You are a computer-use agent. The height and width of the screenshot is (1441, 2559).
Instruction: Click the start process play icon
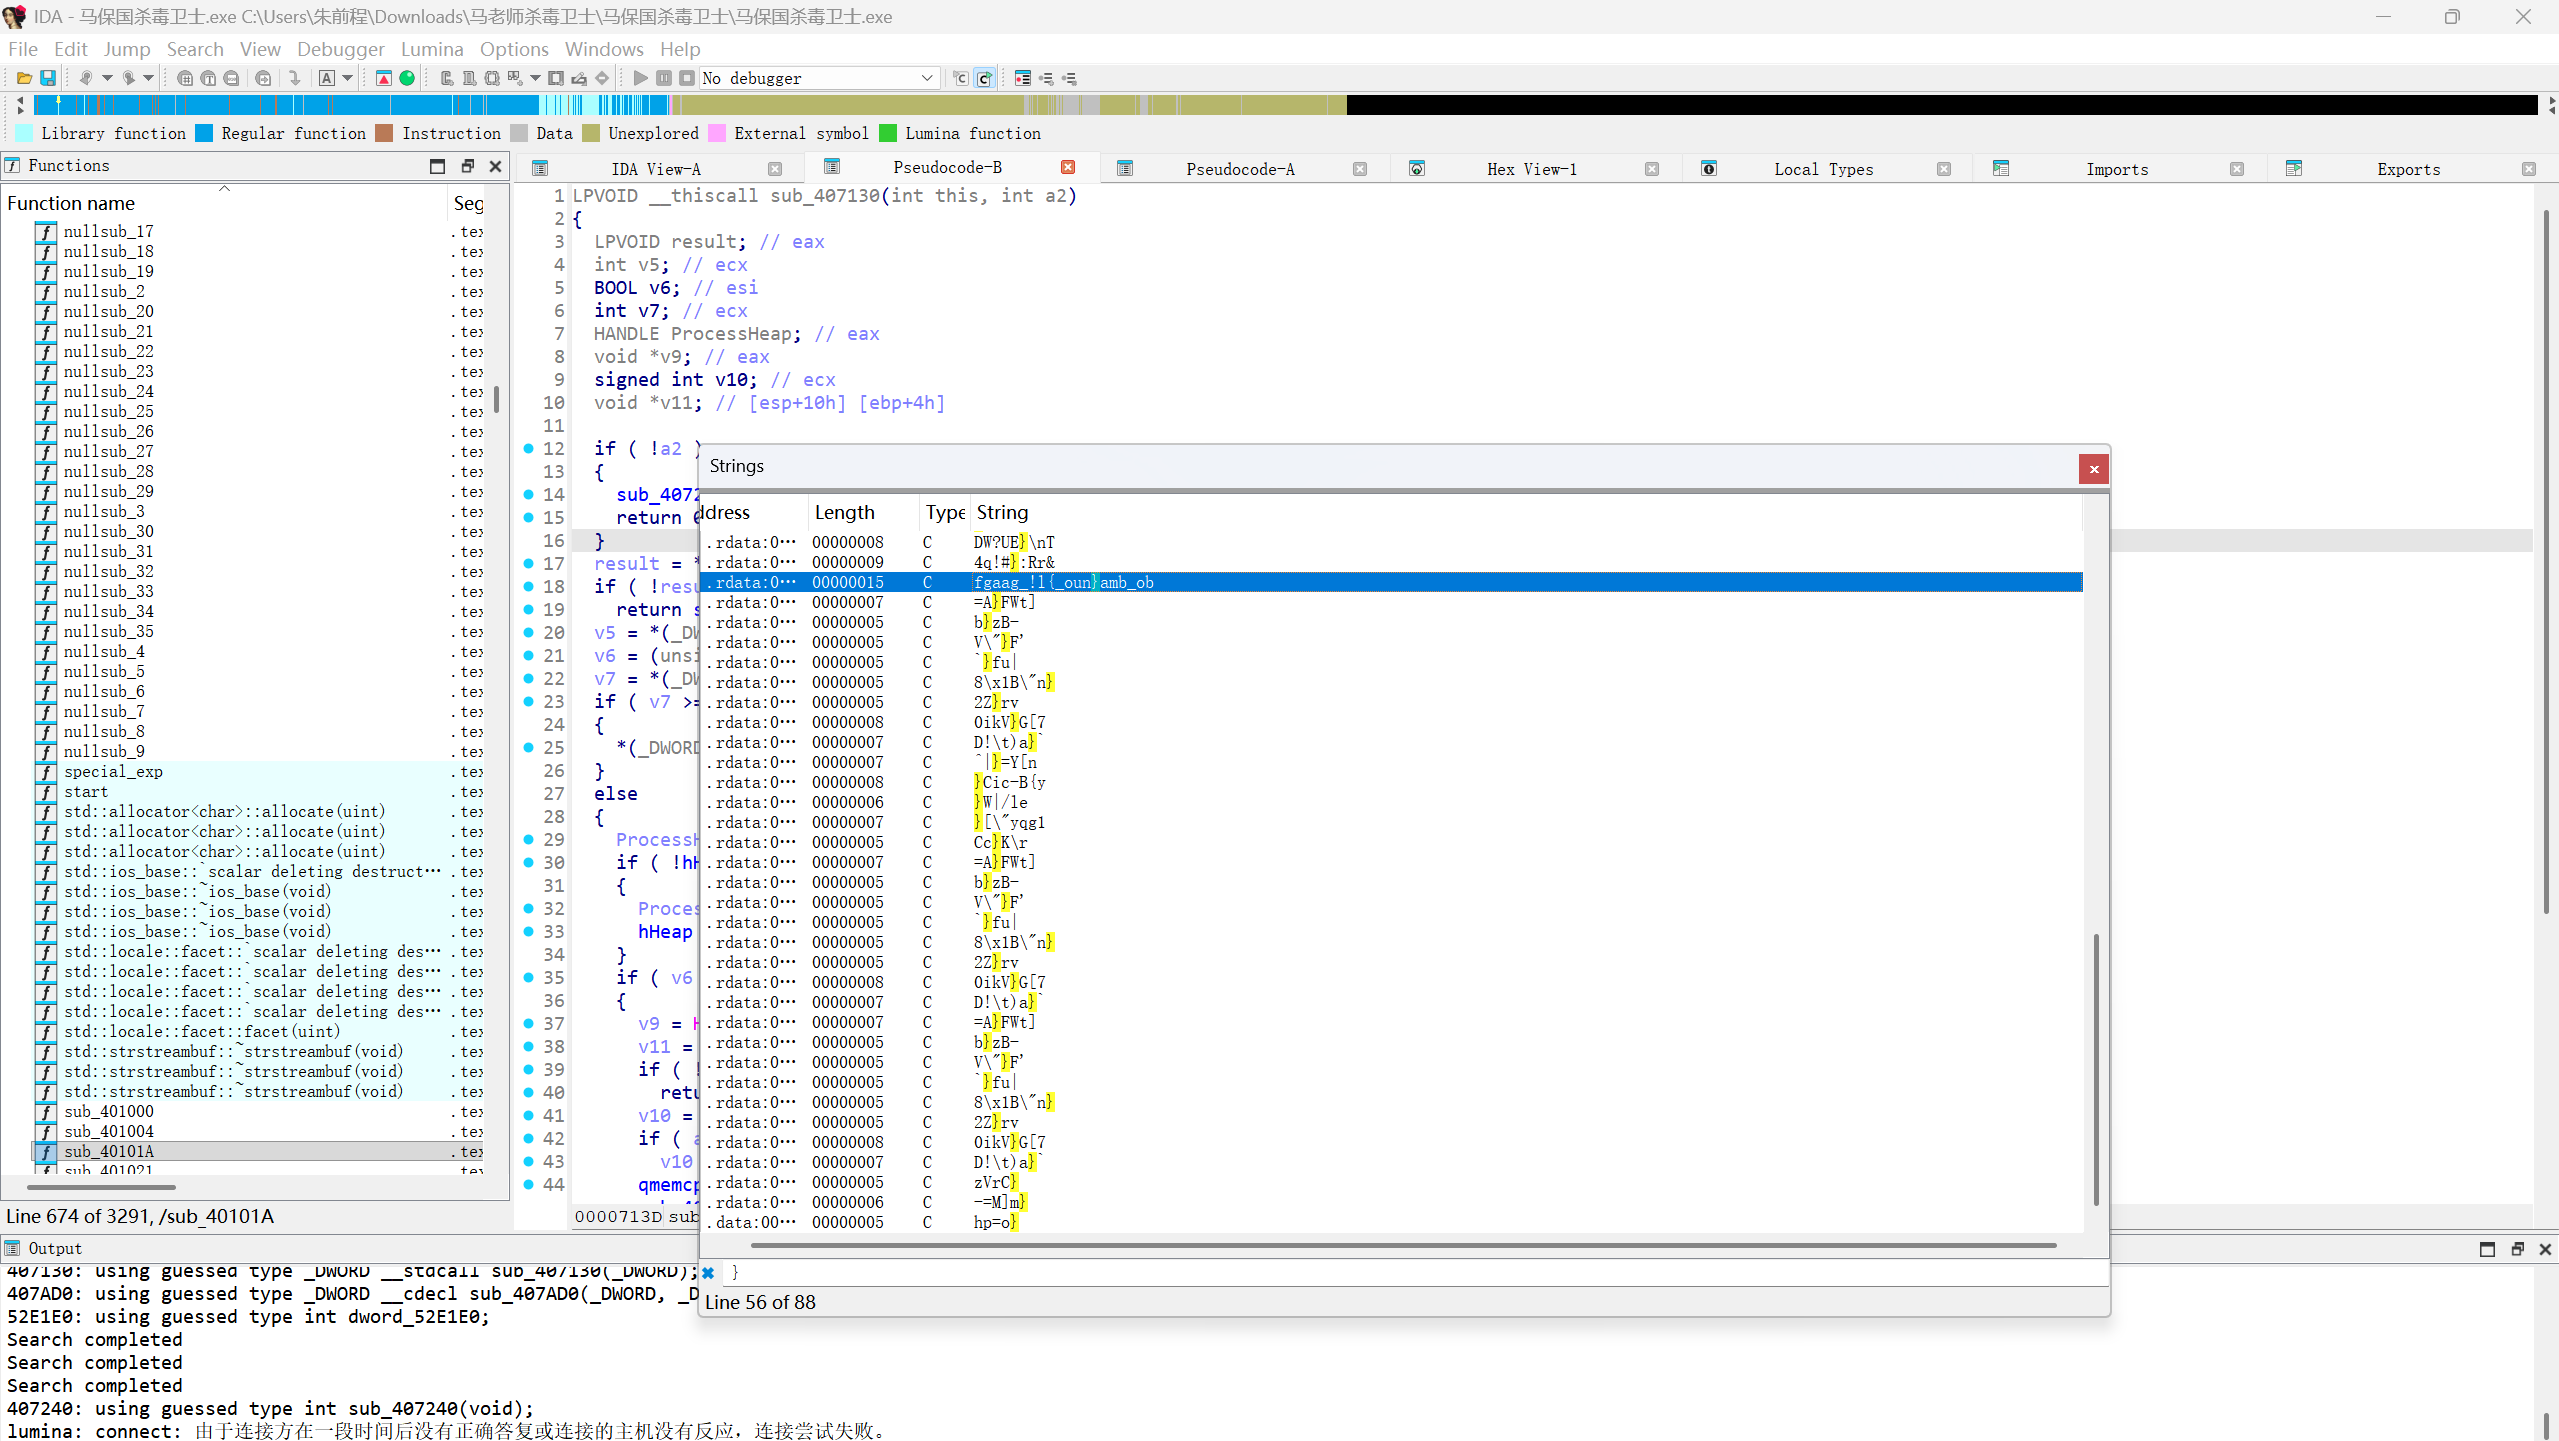coord(641,78)
